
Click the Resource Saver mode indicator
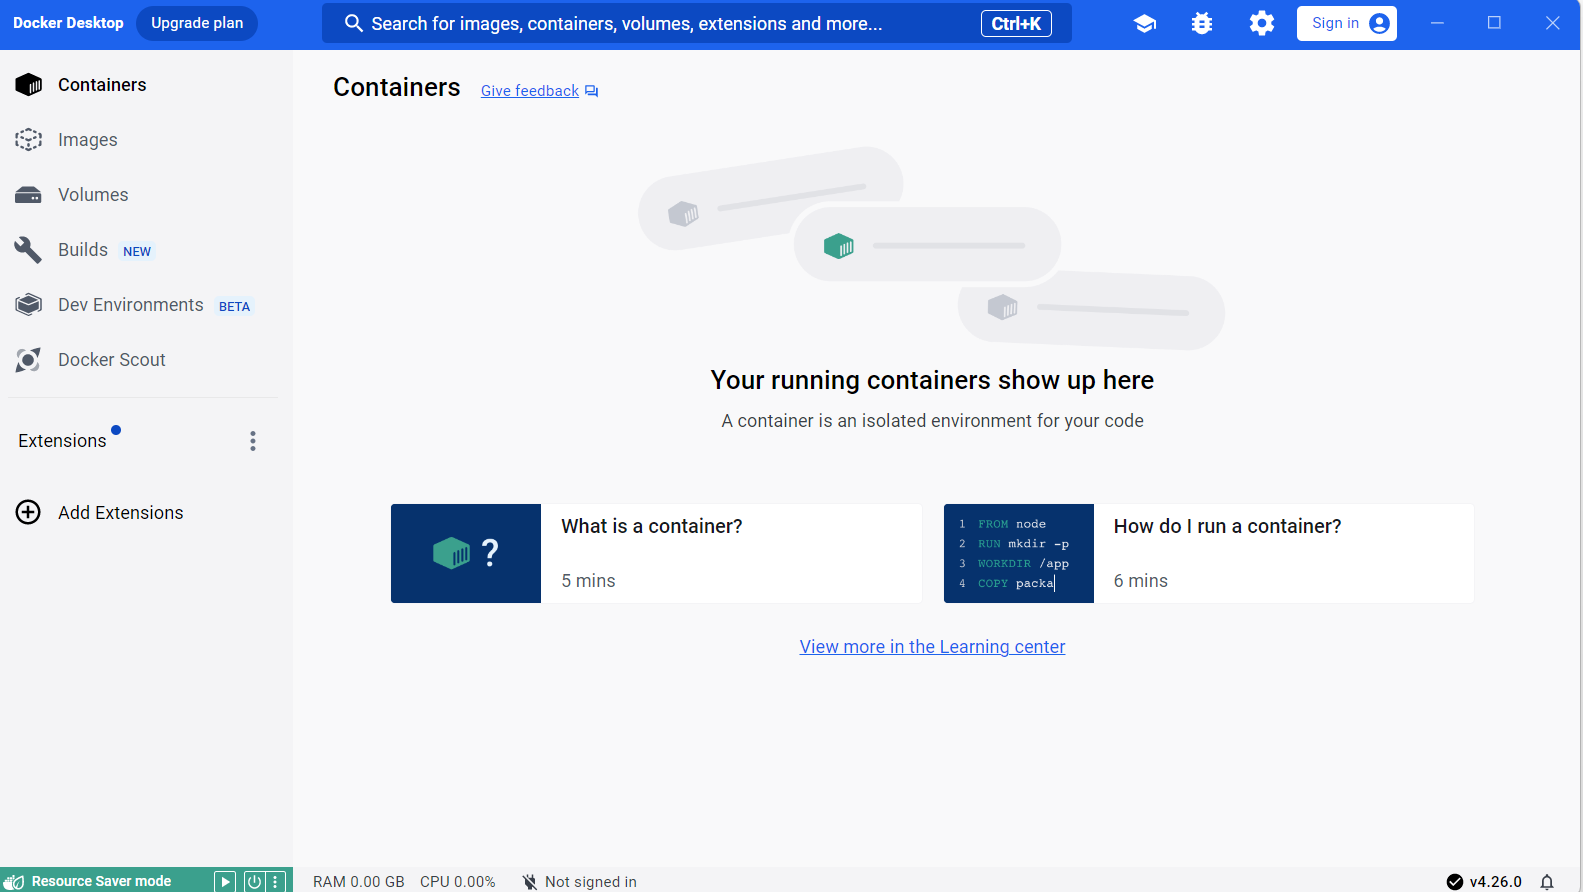[x=89, y=881]
